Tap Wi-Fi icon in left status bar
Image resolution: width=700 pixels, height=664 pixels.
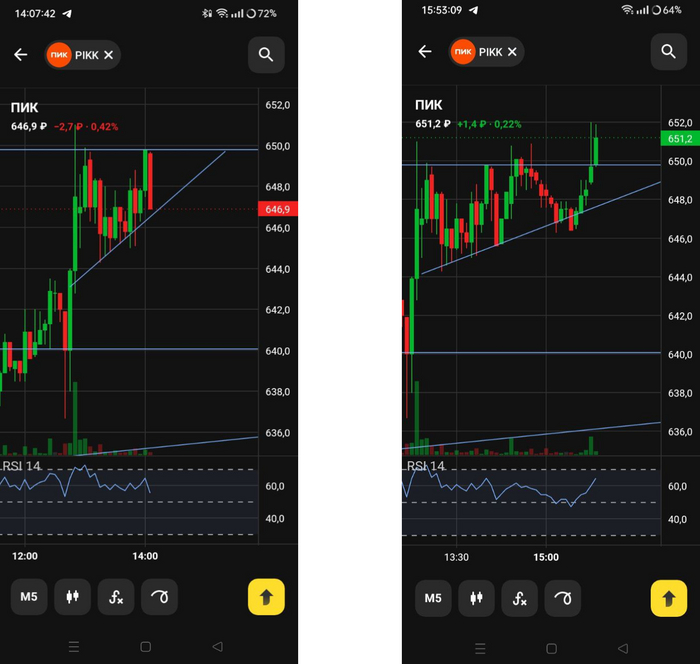[x=222, y=13]
